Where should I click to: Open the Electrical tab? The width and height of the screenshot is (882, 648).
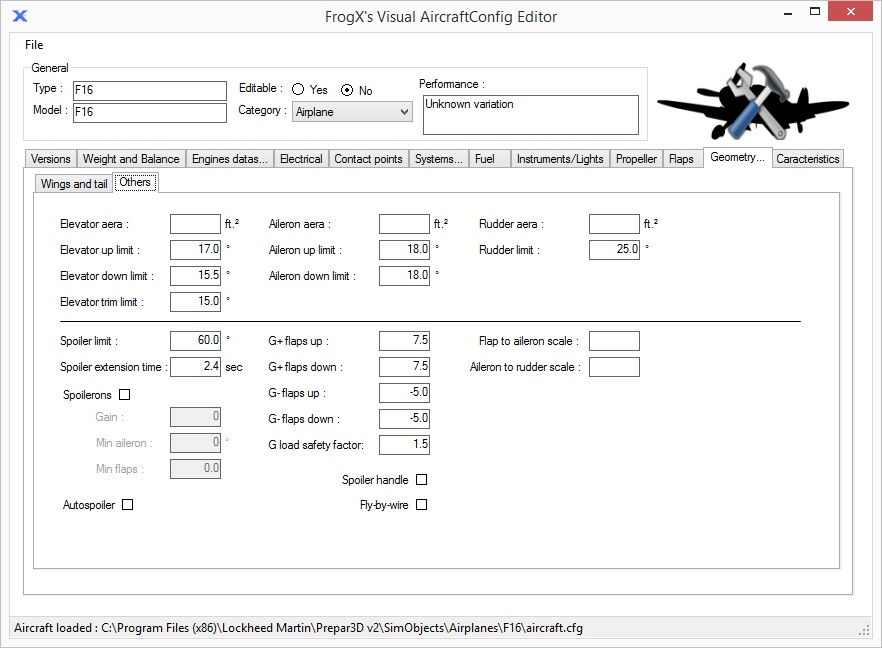click(301, 159)
